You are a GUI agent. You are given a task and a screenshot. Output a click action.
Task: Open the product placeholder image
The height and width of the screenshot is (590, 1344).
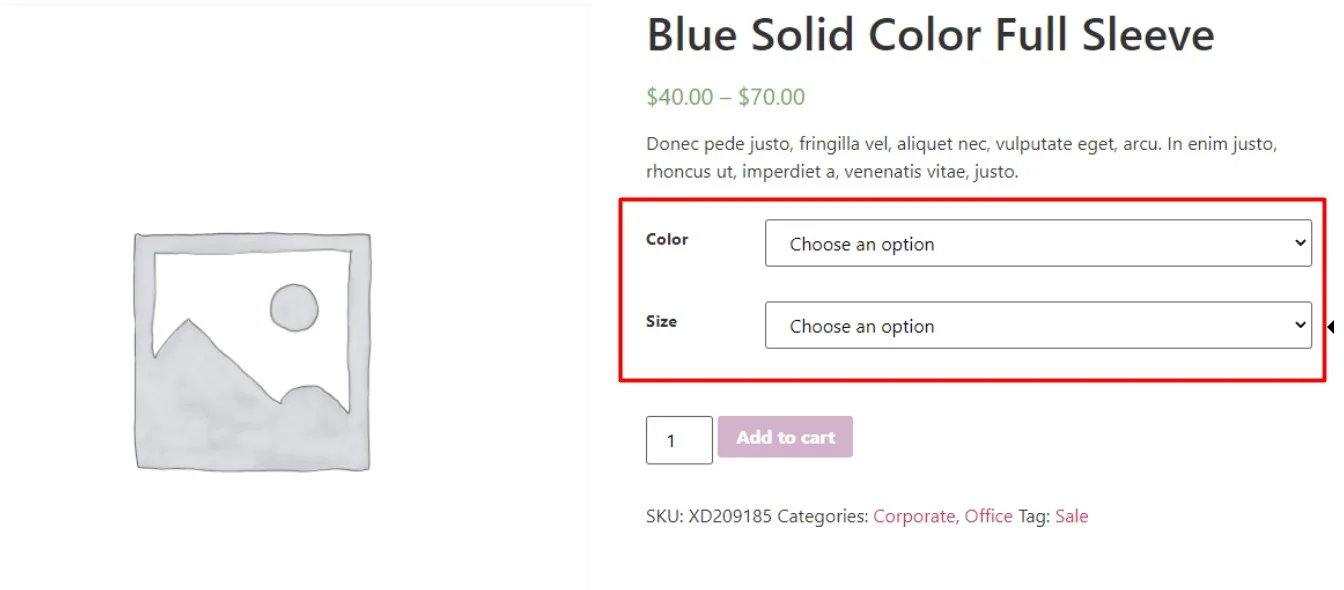252,352
